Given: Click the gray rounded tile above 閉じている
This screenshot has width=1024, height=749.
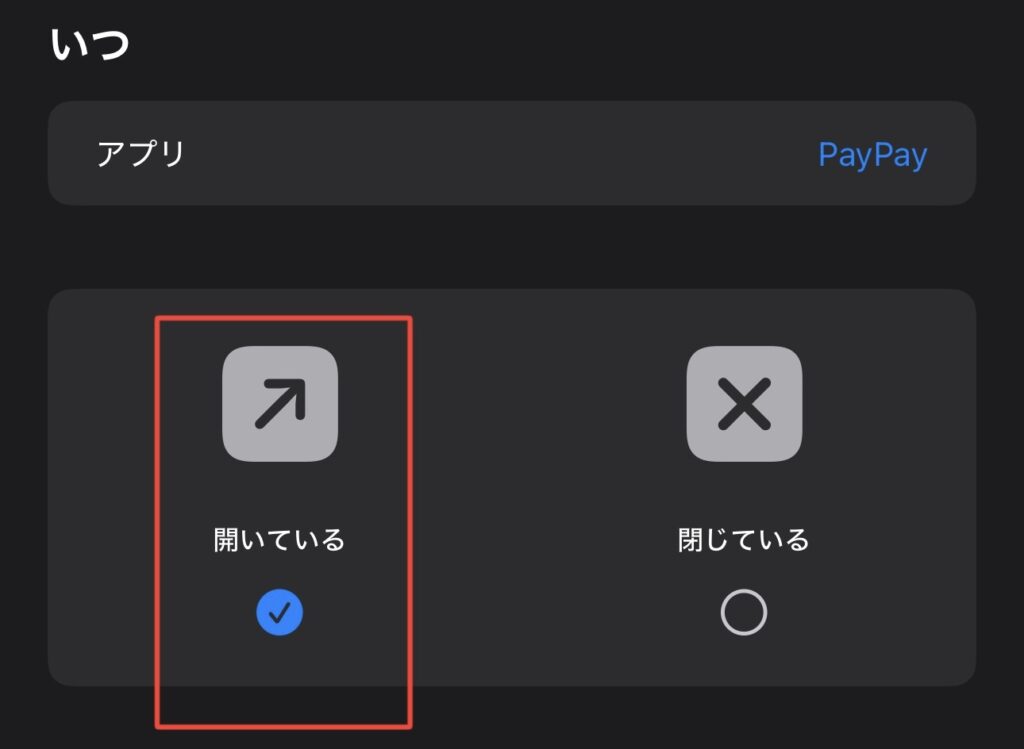Looking at the screenshot, I should pyautogui.click(x=744, y=404).
